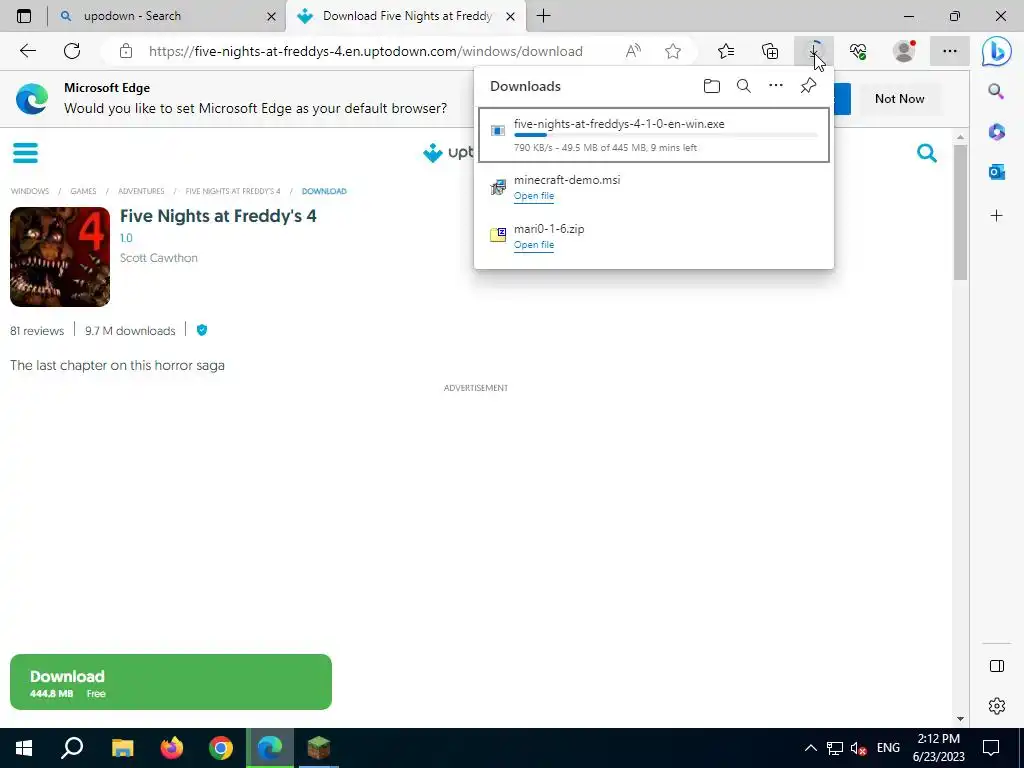Click the address bar URL
Screen dimensions: 1024x768
point(366,52)
